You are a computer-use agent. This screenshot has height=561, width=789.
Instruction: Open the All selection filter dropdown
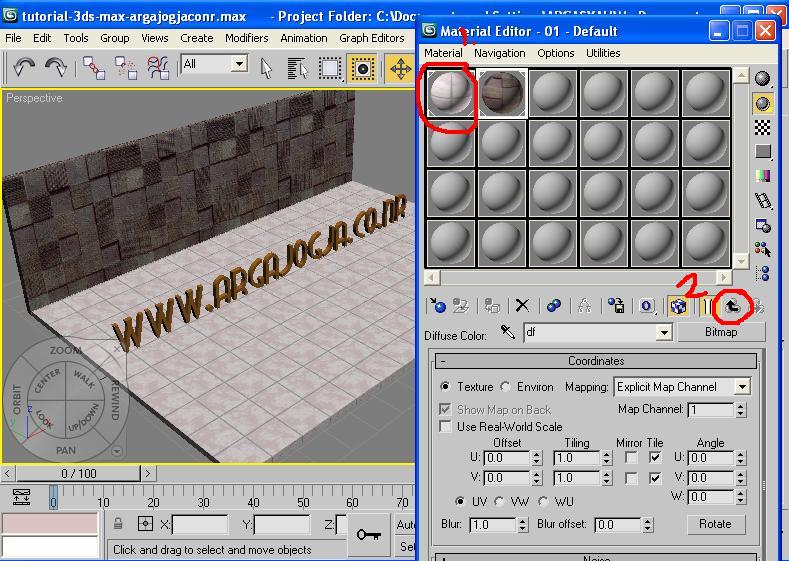click(240, 64)
